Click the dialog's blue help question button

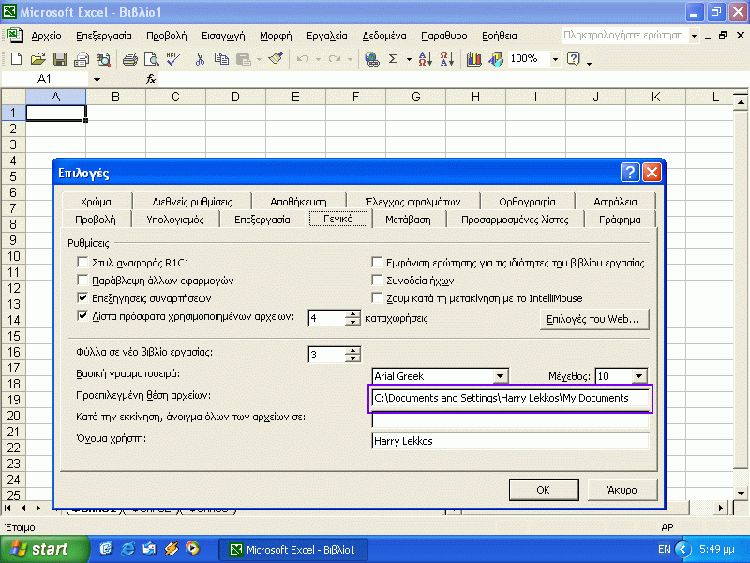pyautogui.click(x=630, y=172)
